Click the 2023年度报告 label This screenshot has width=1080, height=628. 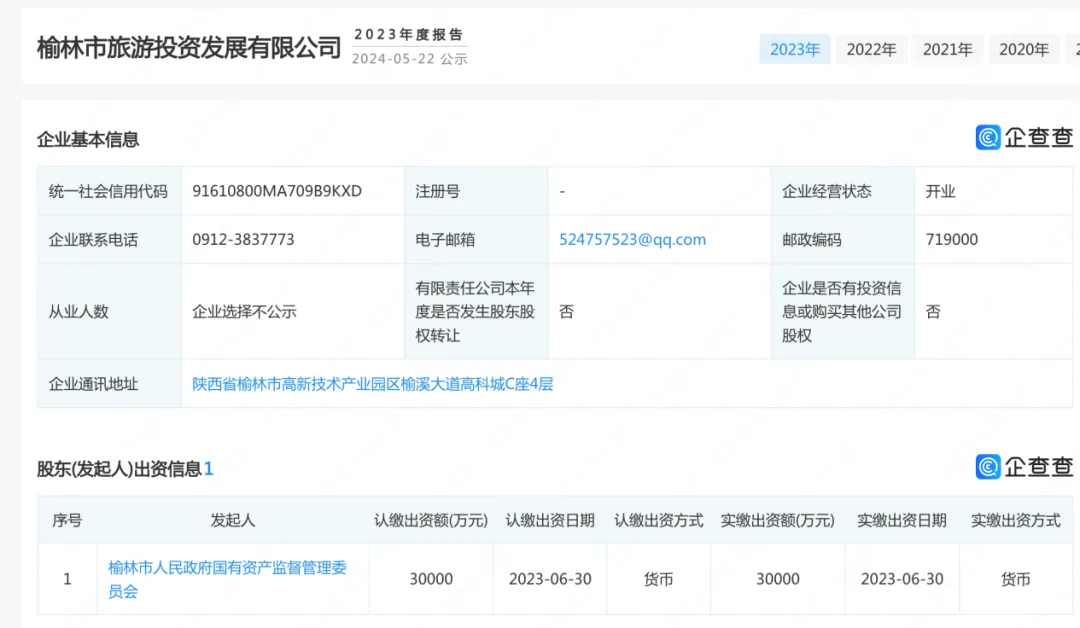[x=409, y=34]
